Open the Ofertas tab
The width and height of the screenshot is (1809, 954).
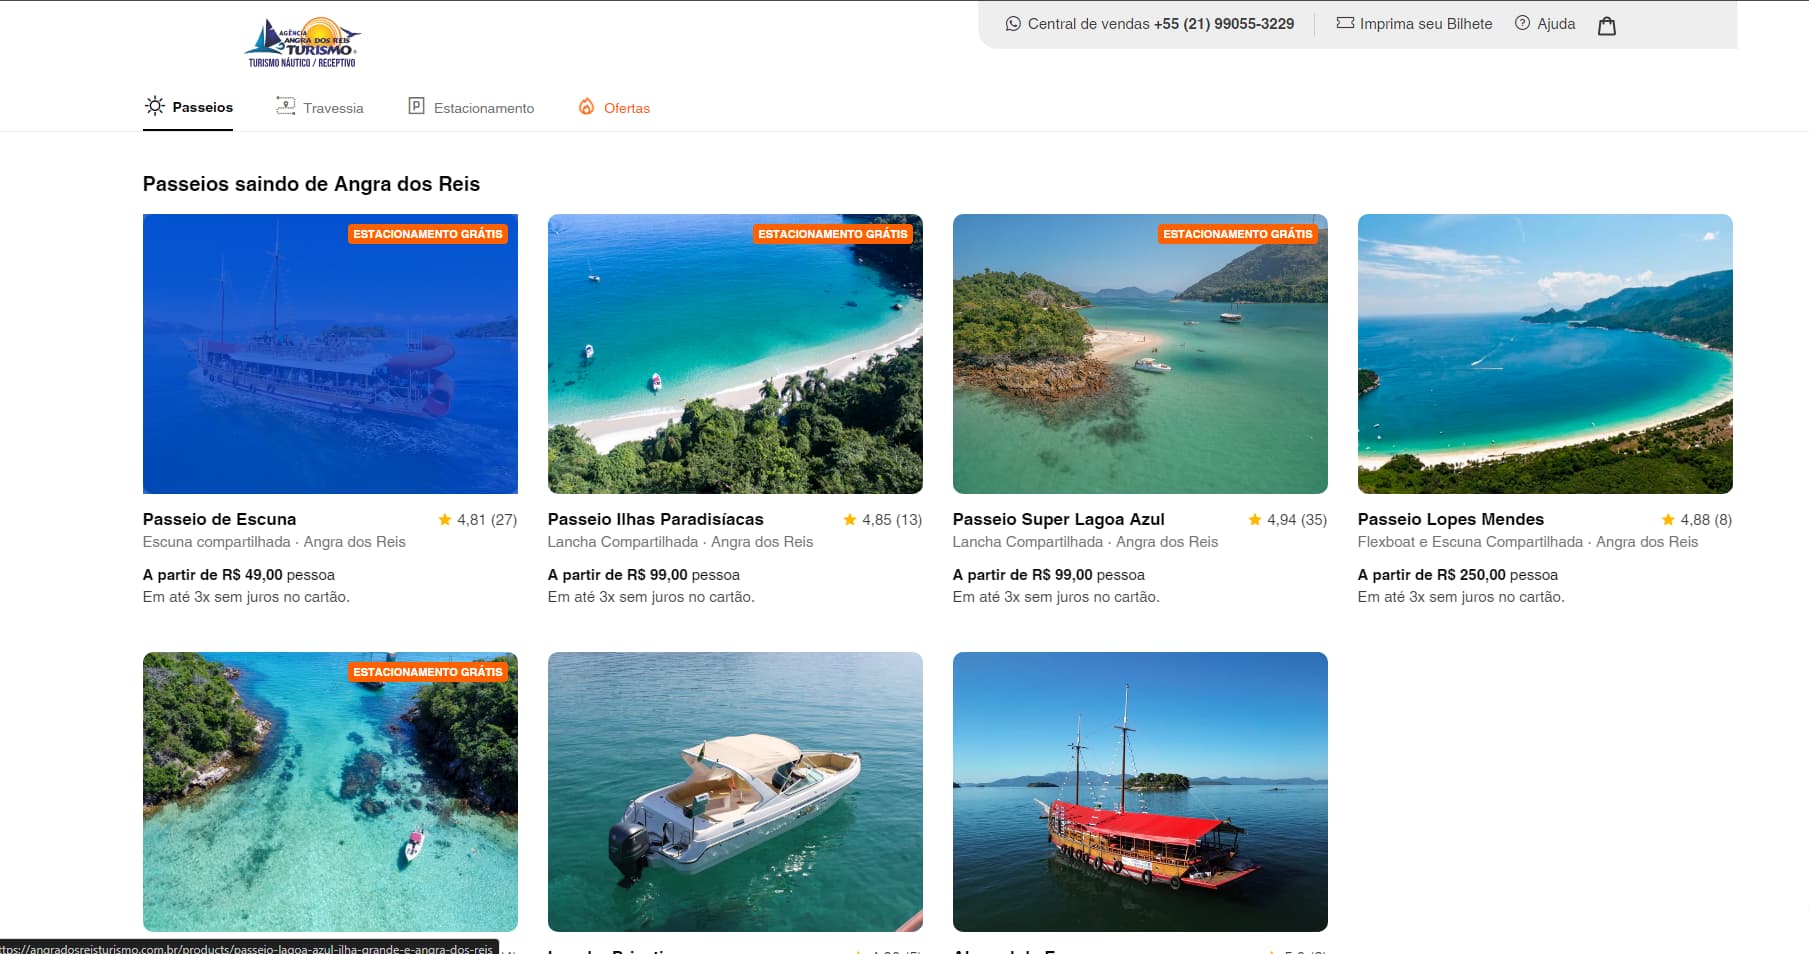coord(626,108)
